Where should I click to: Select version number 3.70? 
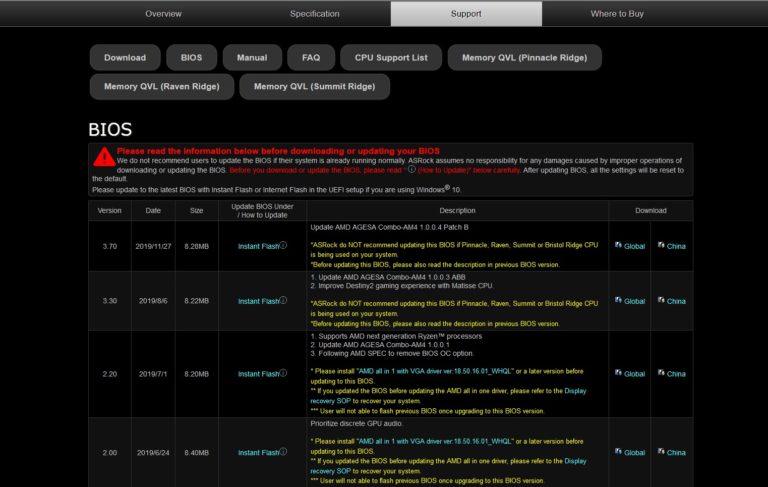click(110, 246)
